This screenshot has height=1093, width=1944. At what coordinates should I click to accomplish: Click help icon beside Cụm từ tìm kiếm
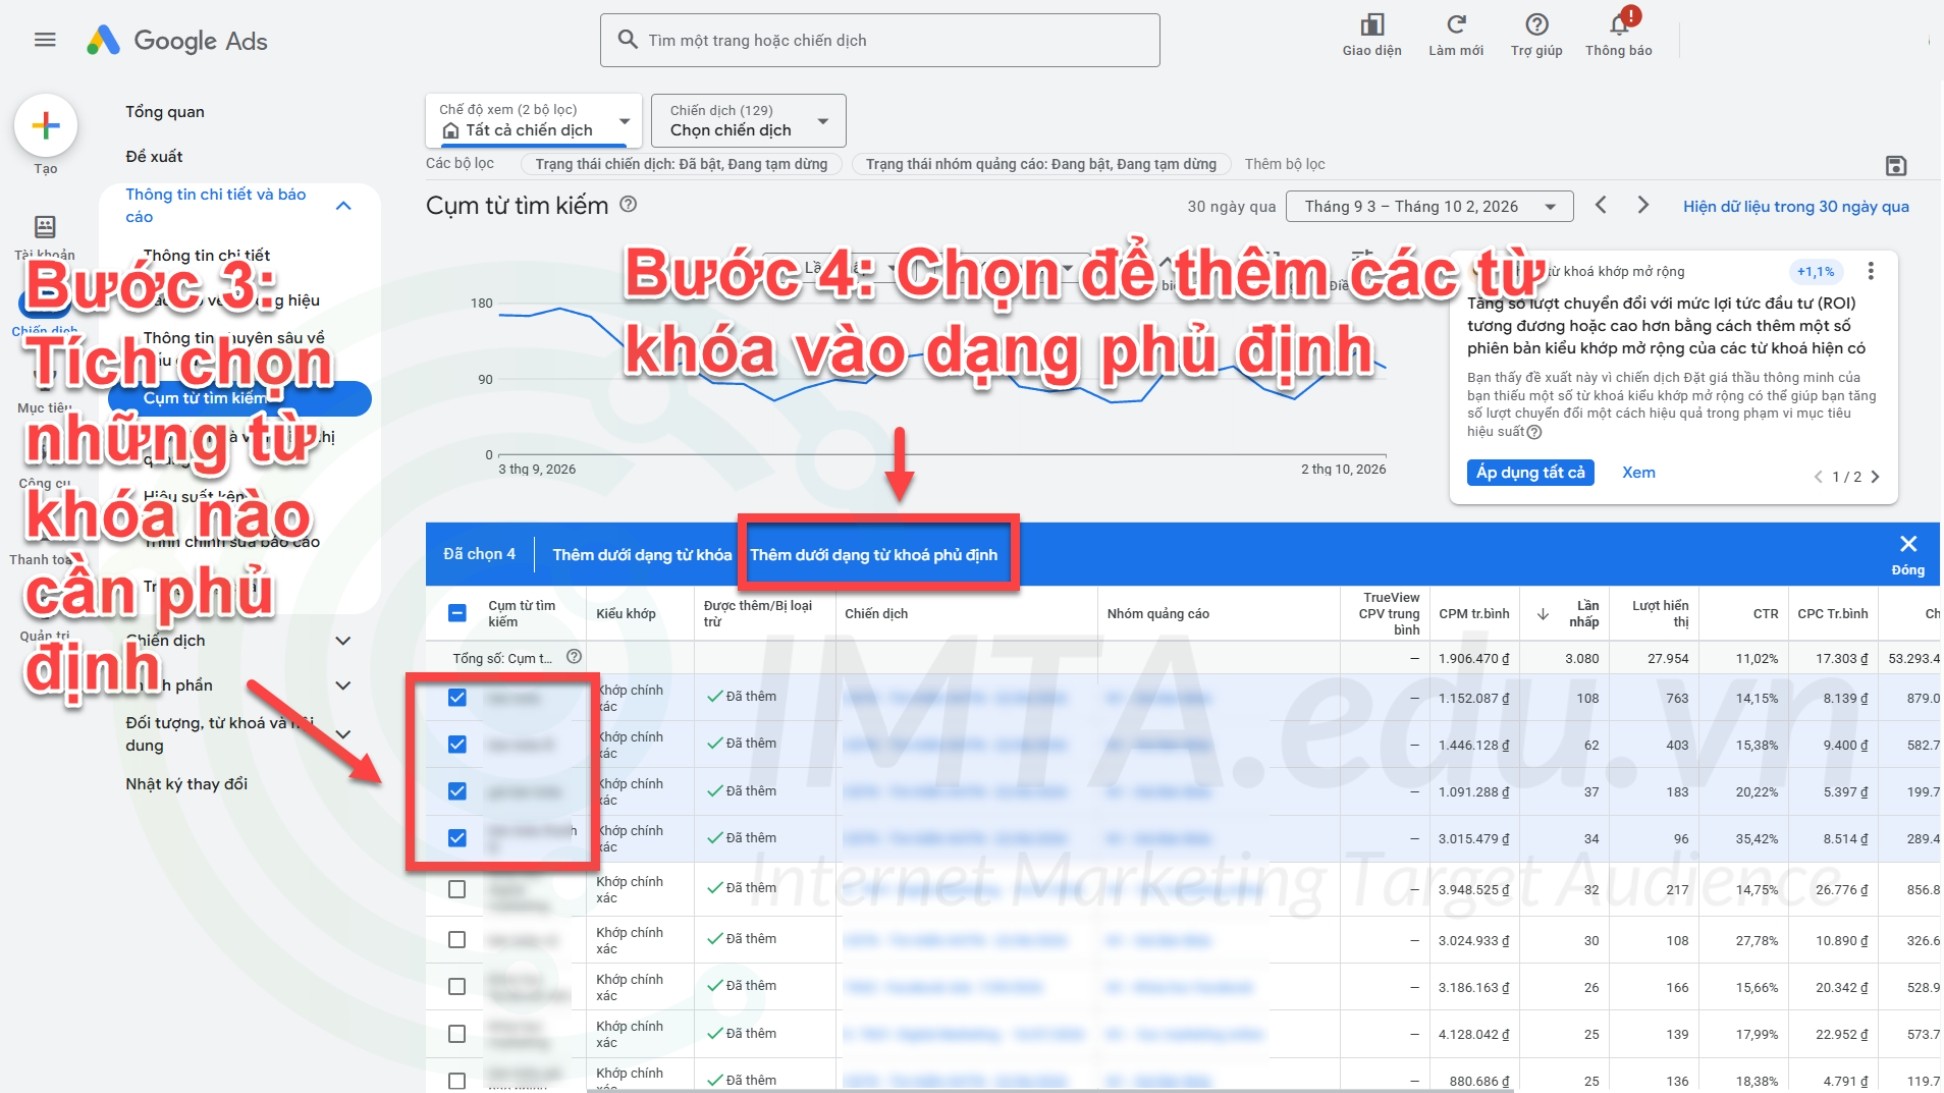628,204
